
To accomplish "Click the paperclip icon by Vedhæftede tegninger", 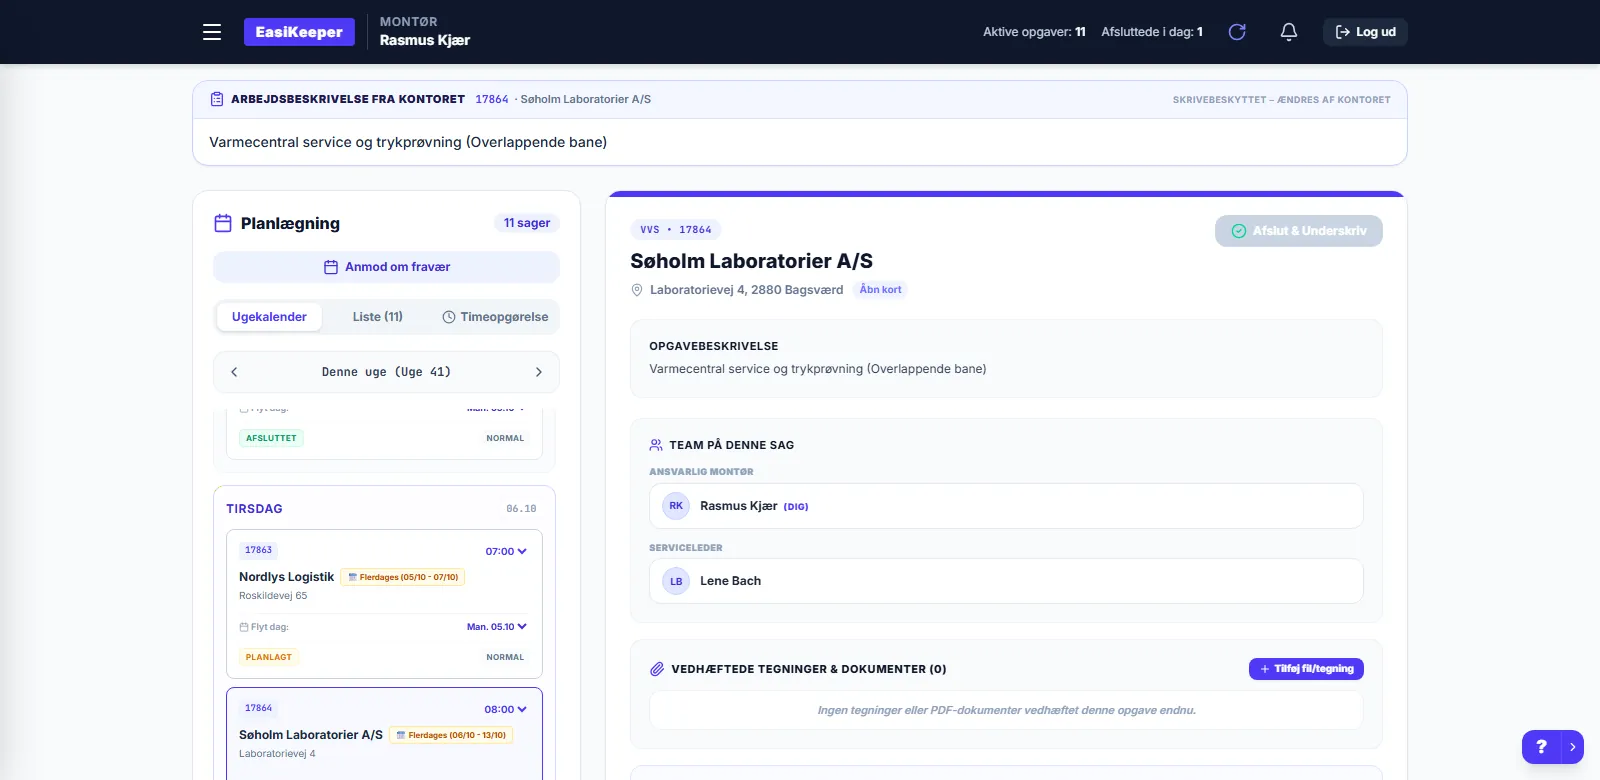I will [x=657, y=669].
